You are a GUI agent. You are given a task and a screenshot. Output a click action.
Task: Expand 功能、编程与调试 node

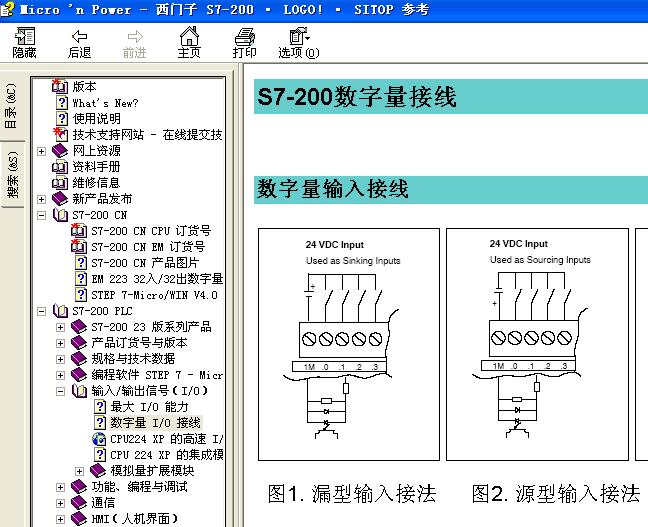[x=60, y=487]
